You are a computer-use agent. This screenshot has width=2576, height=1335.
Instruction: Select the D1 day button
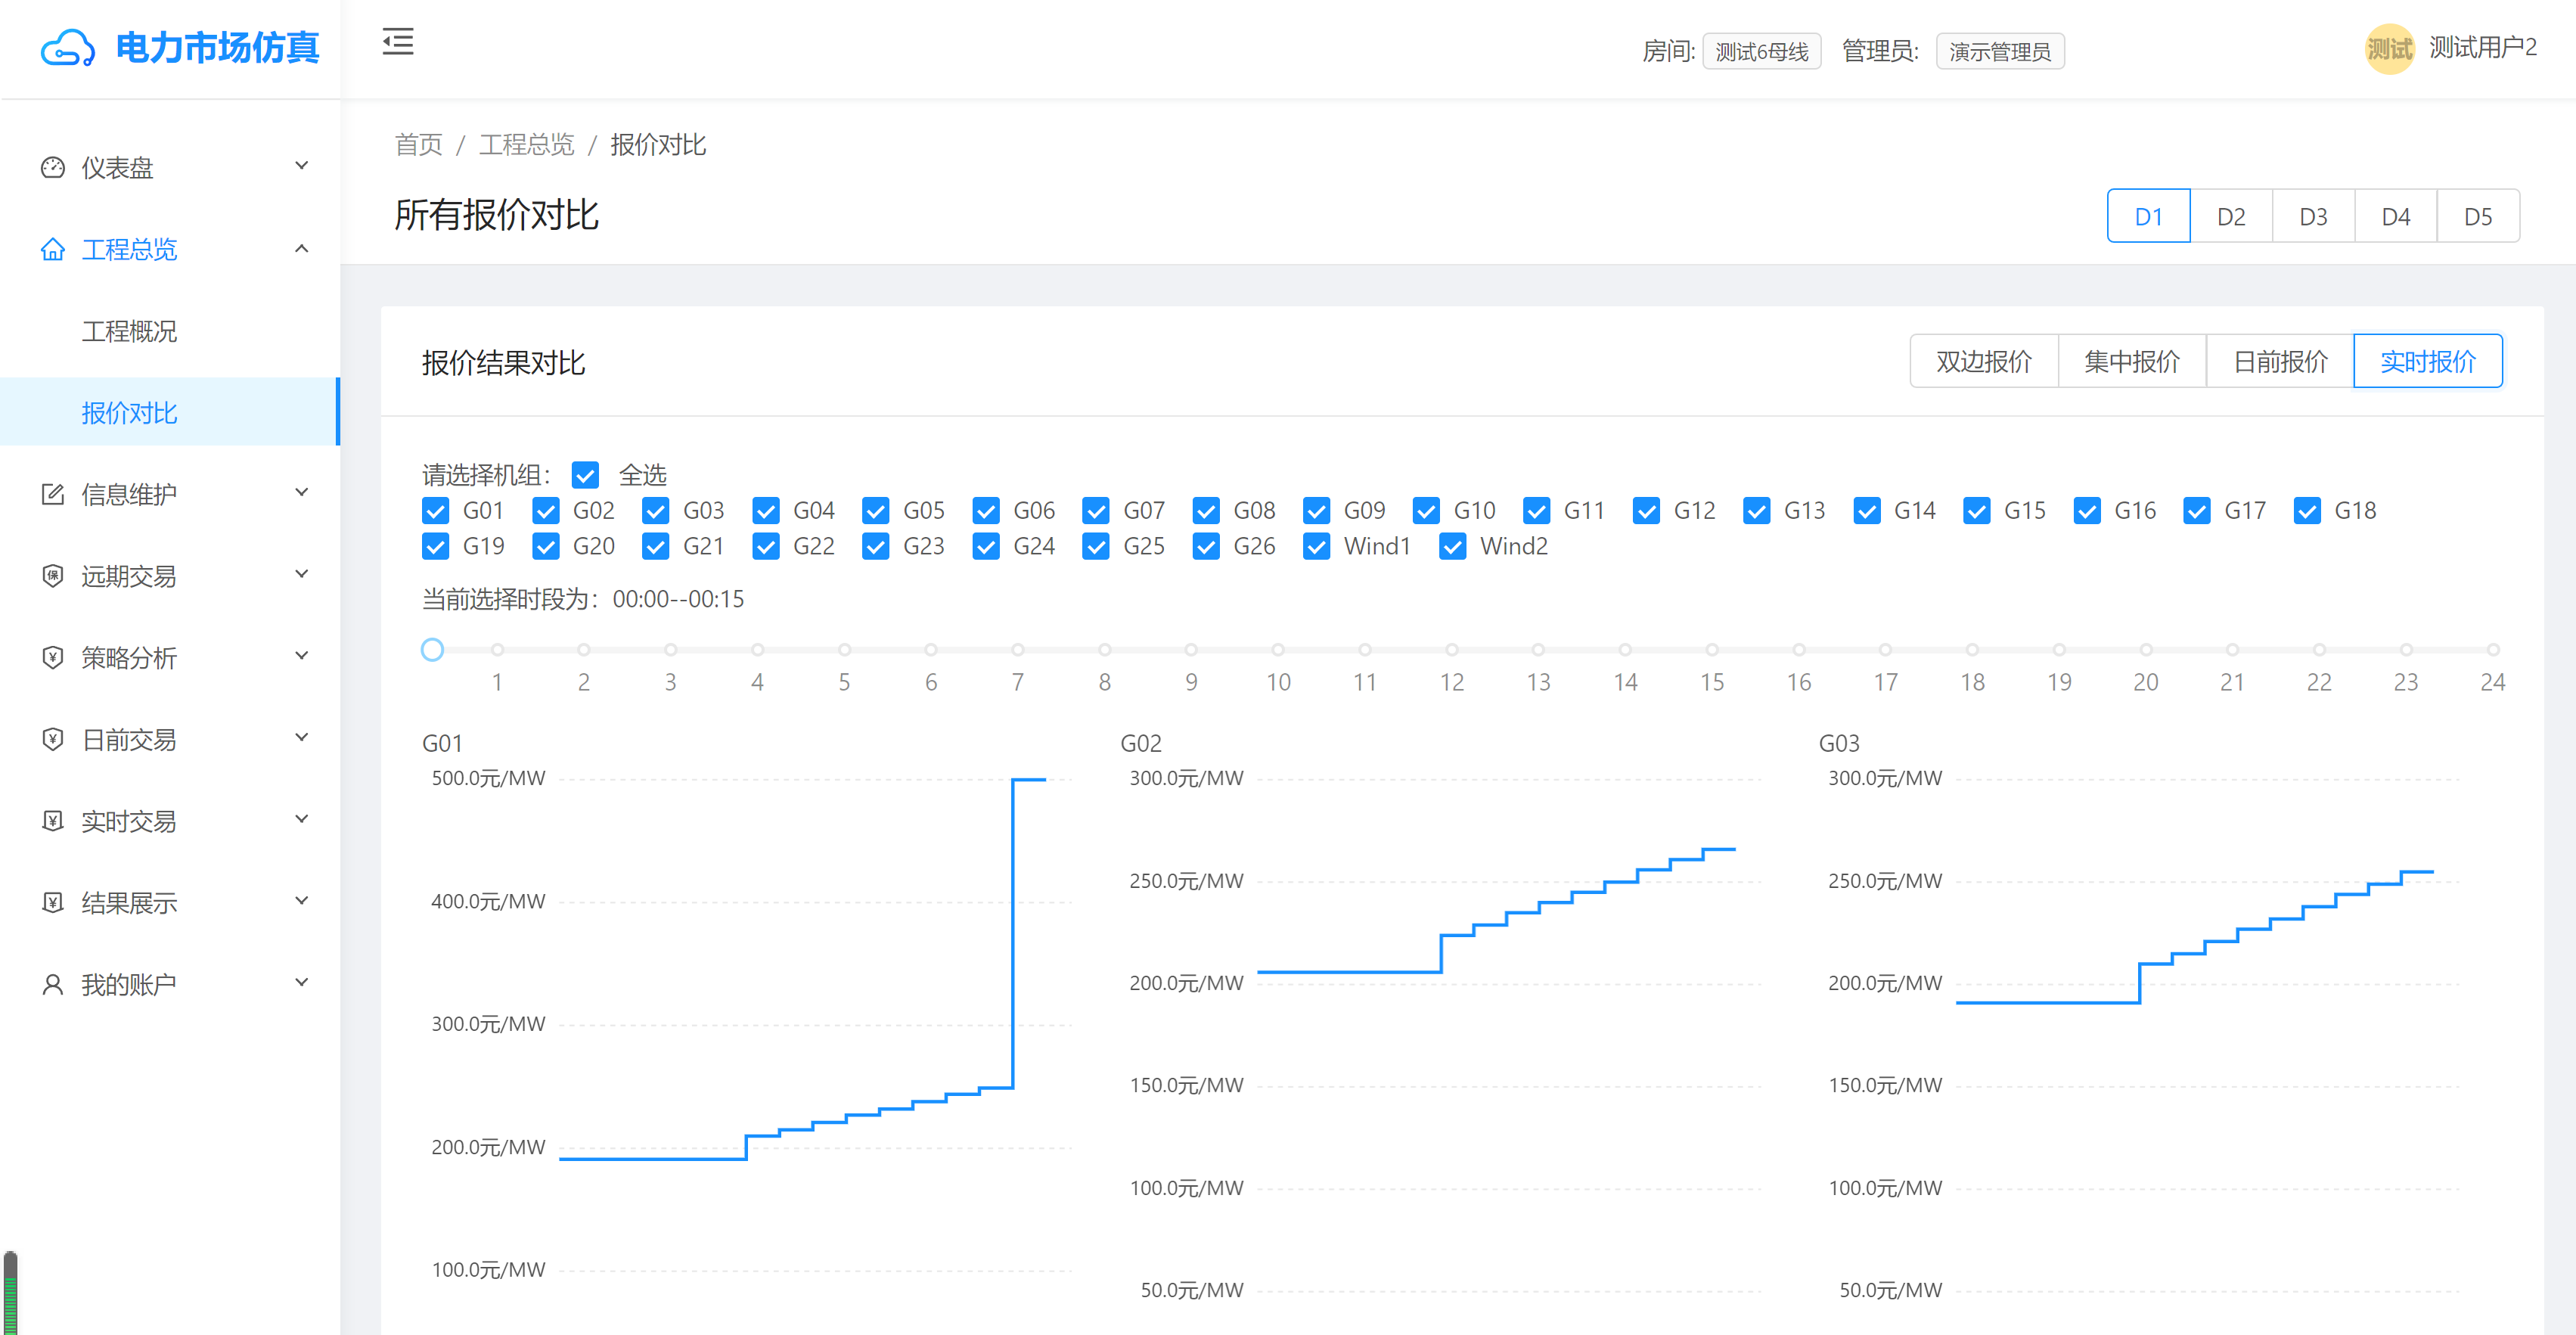[2148, 216]
